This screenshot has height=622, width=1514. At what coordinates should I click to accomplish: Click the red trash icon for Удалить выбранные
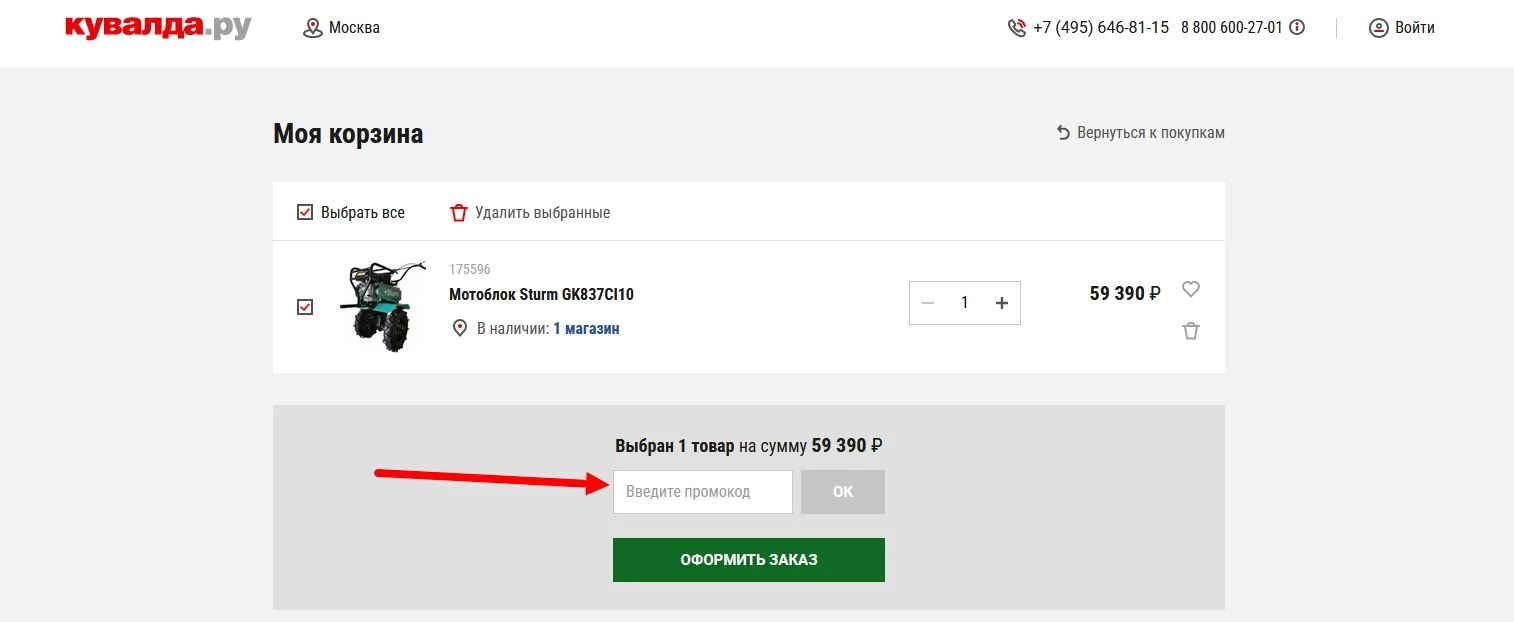pos(459,213)
